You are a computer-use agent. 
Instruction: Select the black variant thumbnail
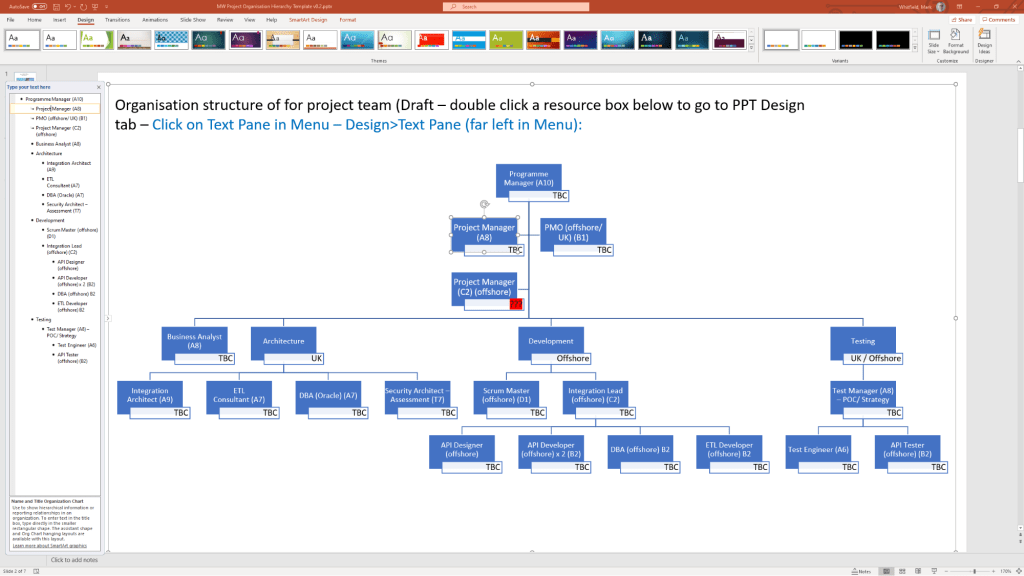pos(856,39)
